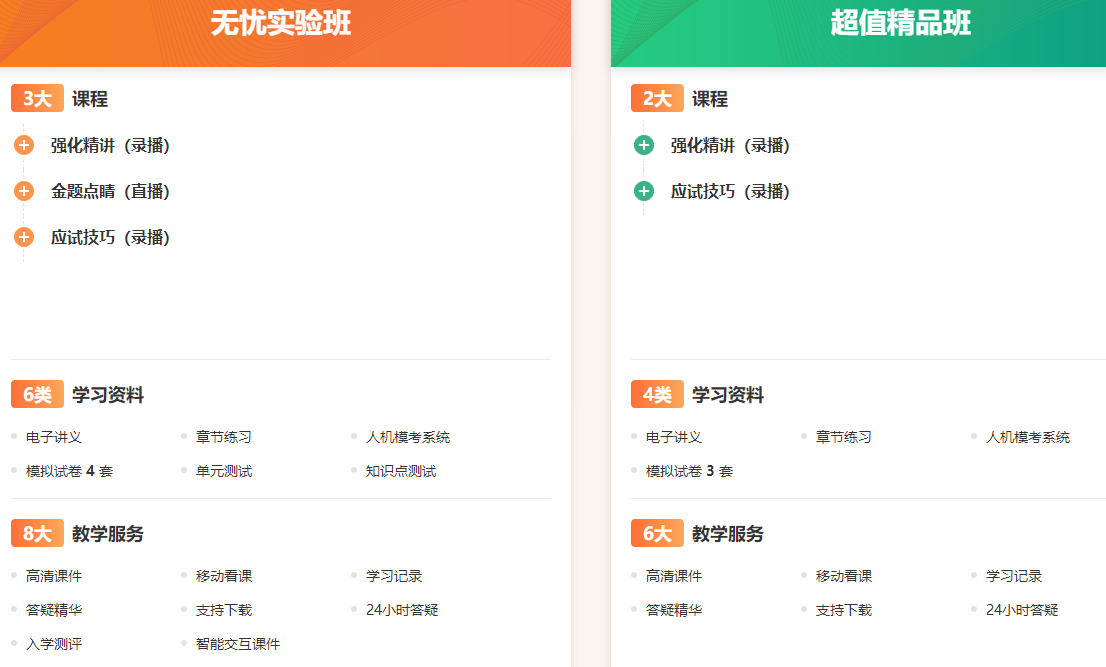Click the orange plus beside 应试技巧

(22, 237)
